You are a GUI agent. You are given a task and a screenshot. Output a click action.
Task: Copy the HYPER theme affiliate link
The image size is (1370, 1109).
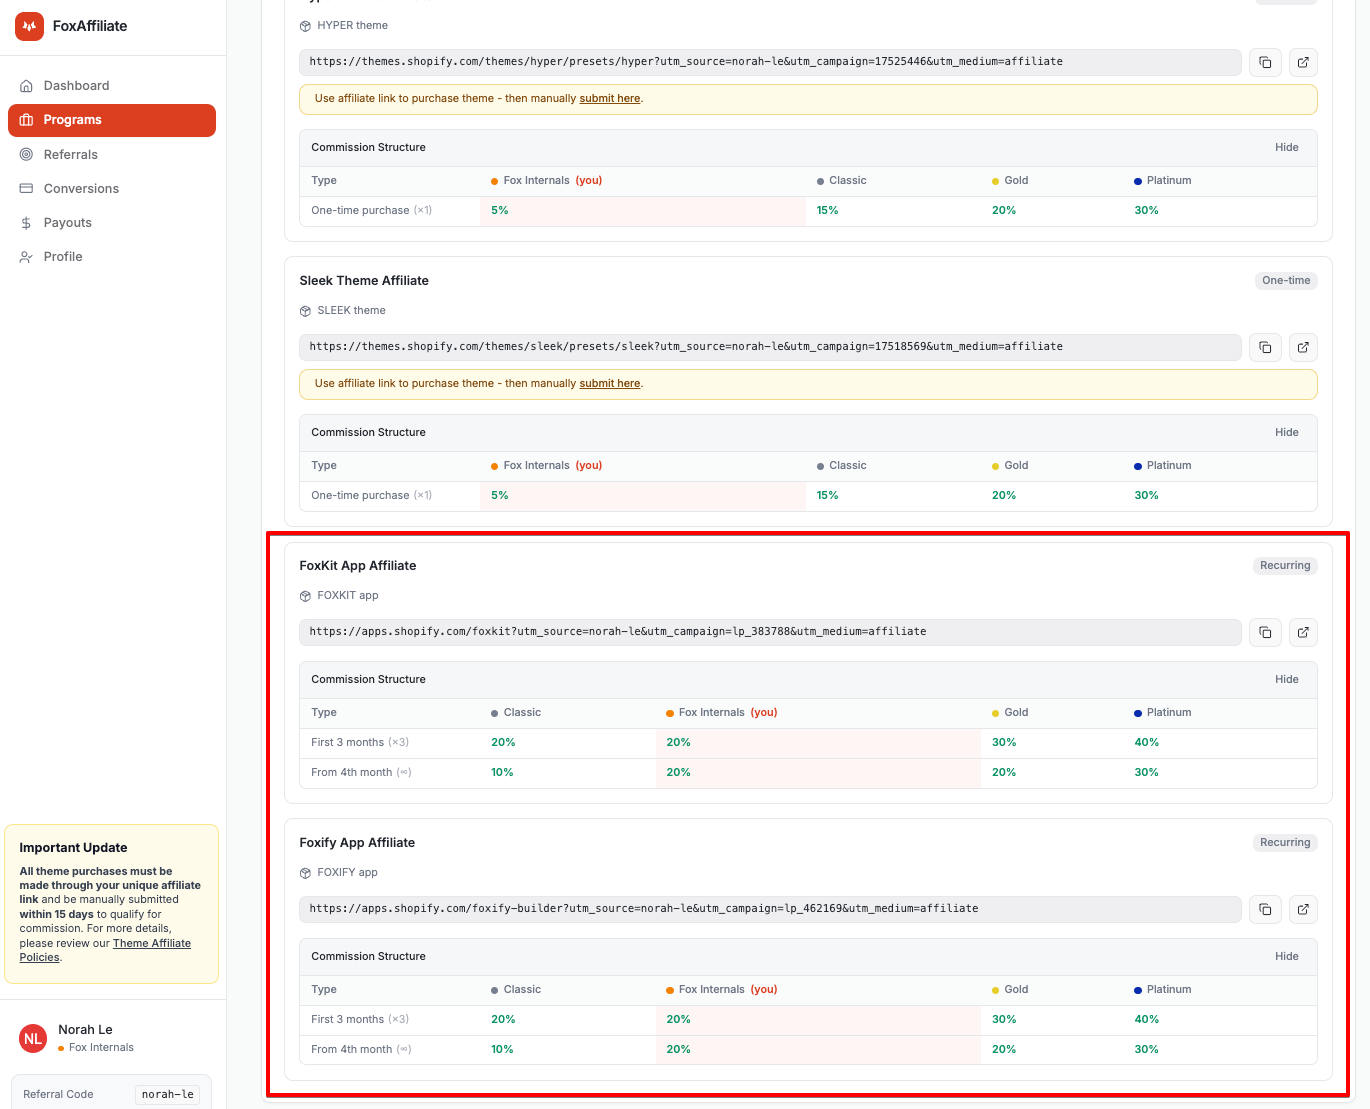pos(1265,62)
